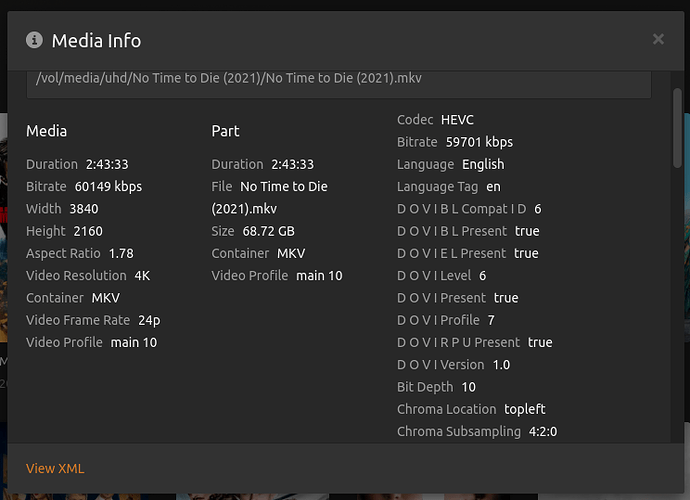The image size is (690, 500).
Task: Click the info icon beside Media Info title
Action: (35, 40)
